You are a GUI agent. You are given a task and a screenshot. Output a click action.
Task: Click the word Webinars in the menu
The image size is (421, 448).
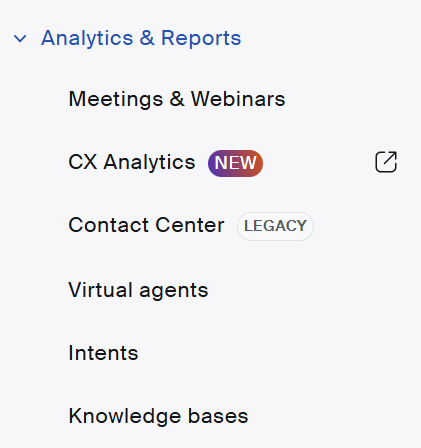click(238, 99)
